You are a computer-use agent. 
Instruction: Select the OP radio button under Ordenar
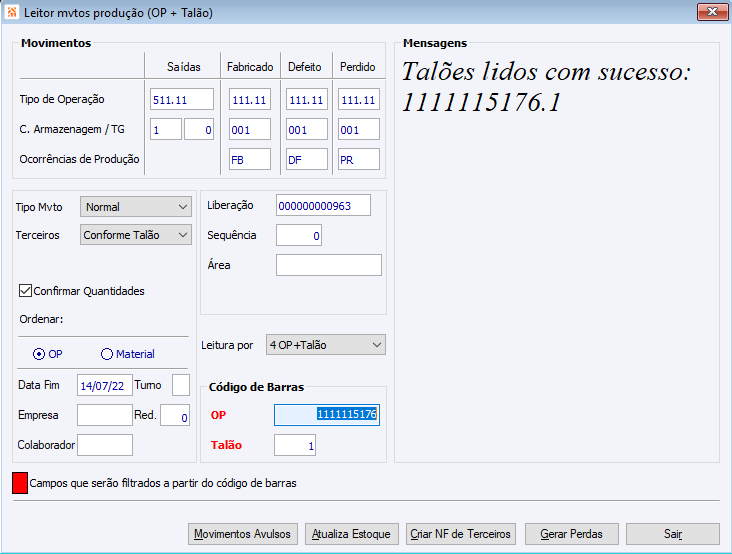(x=39, y=354)
